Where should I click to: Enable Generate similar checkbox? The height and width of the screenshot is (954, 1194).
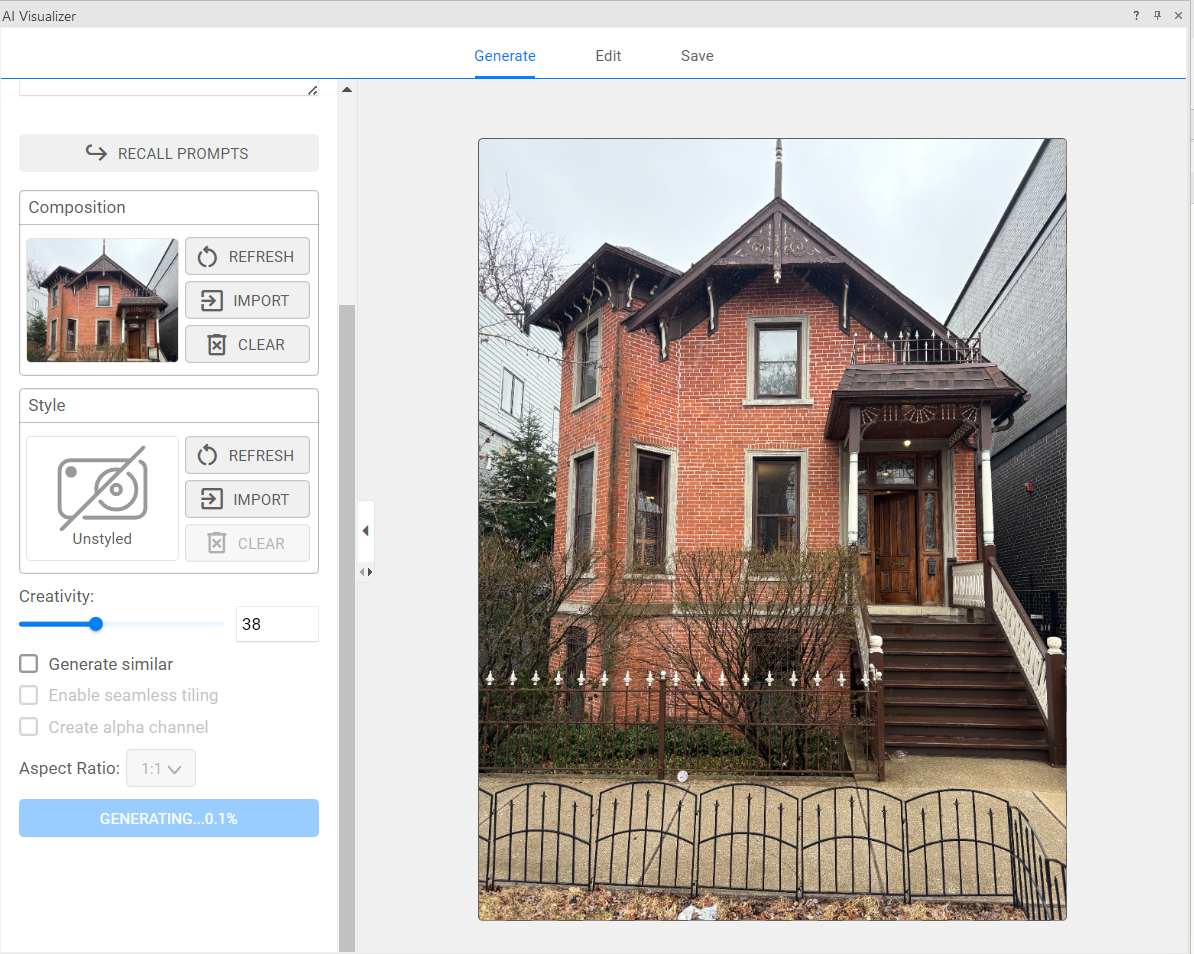pos(29,664)
